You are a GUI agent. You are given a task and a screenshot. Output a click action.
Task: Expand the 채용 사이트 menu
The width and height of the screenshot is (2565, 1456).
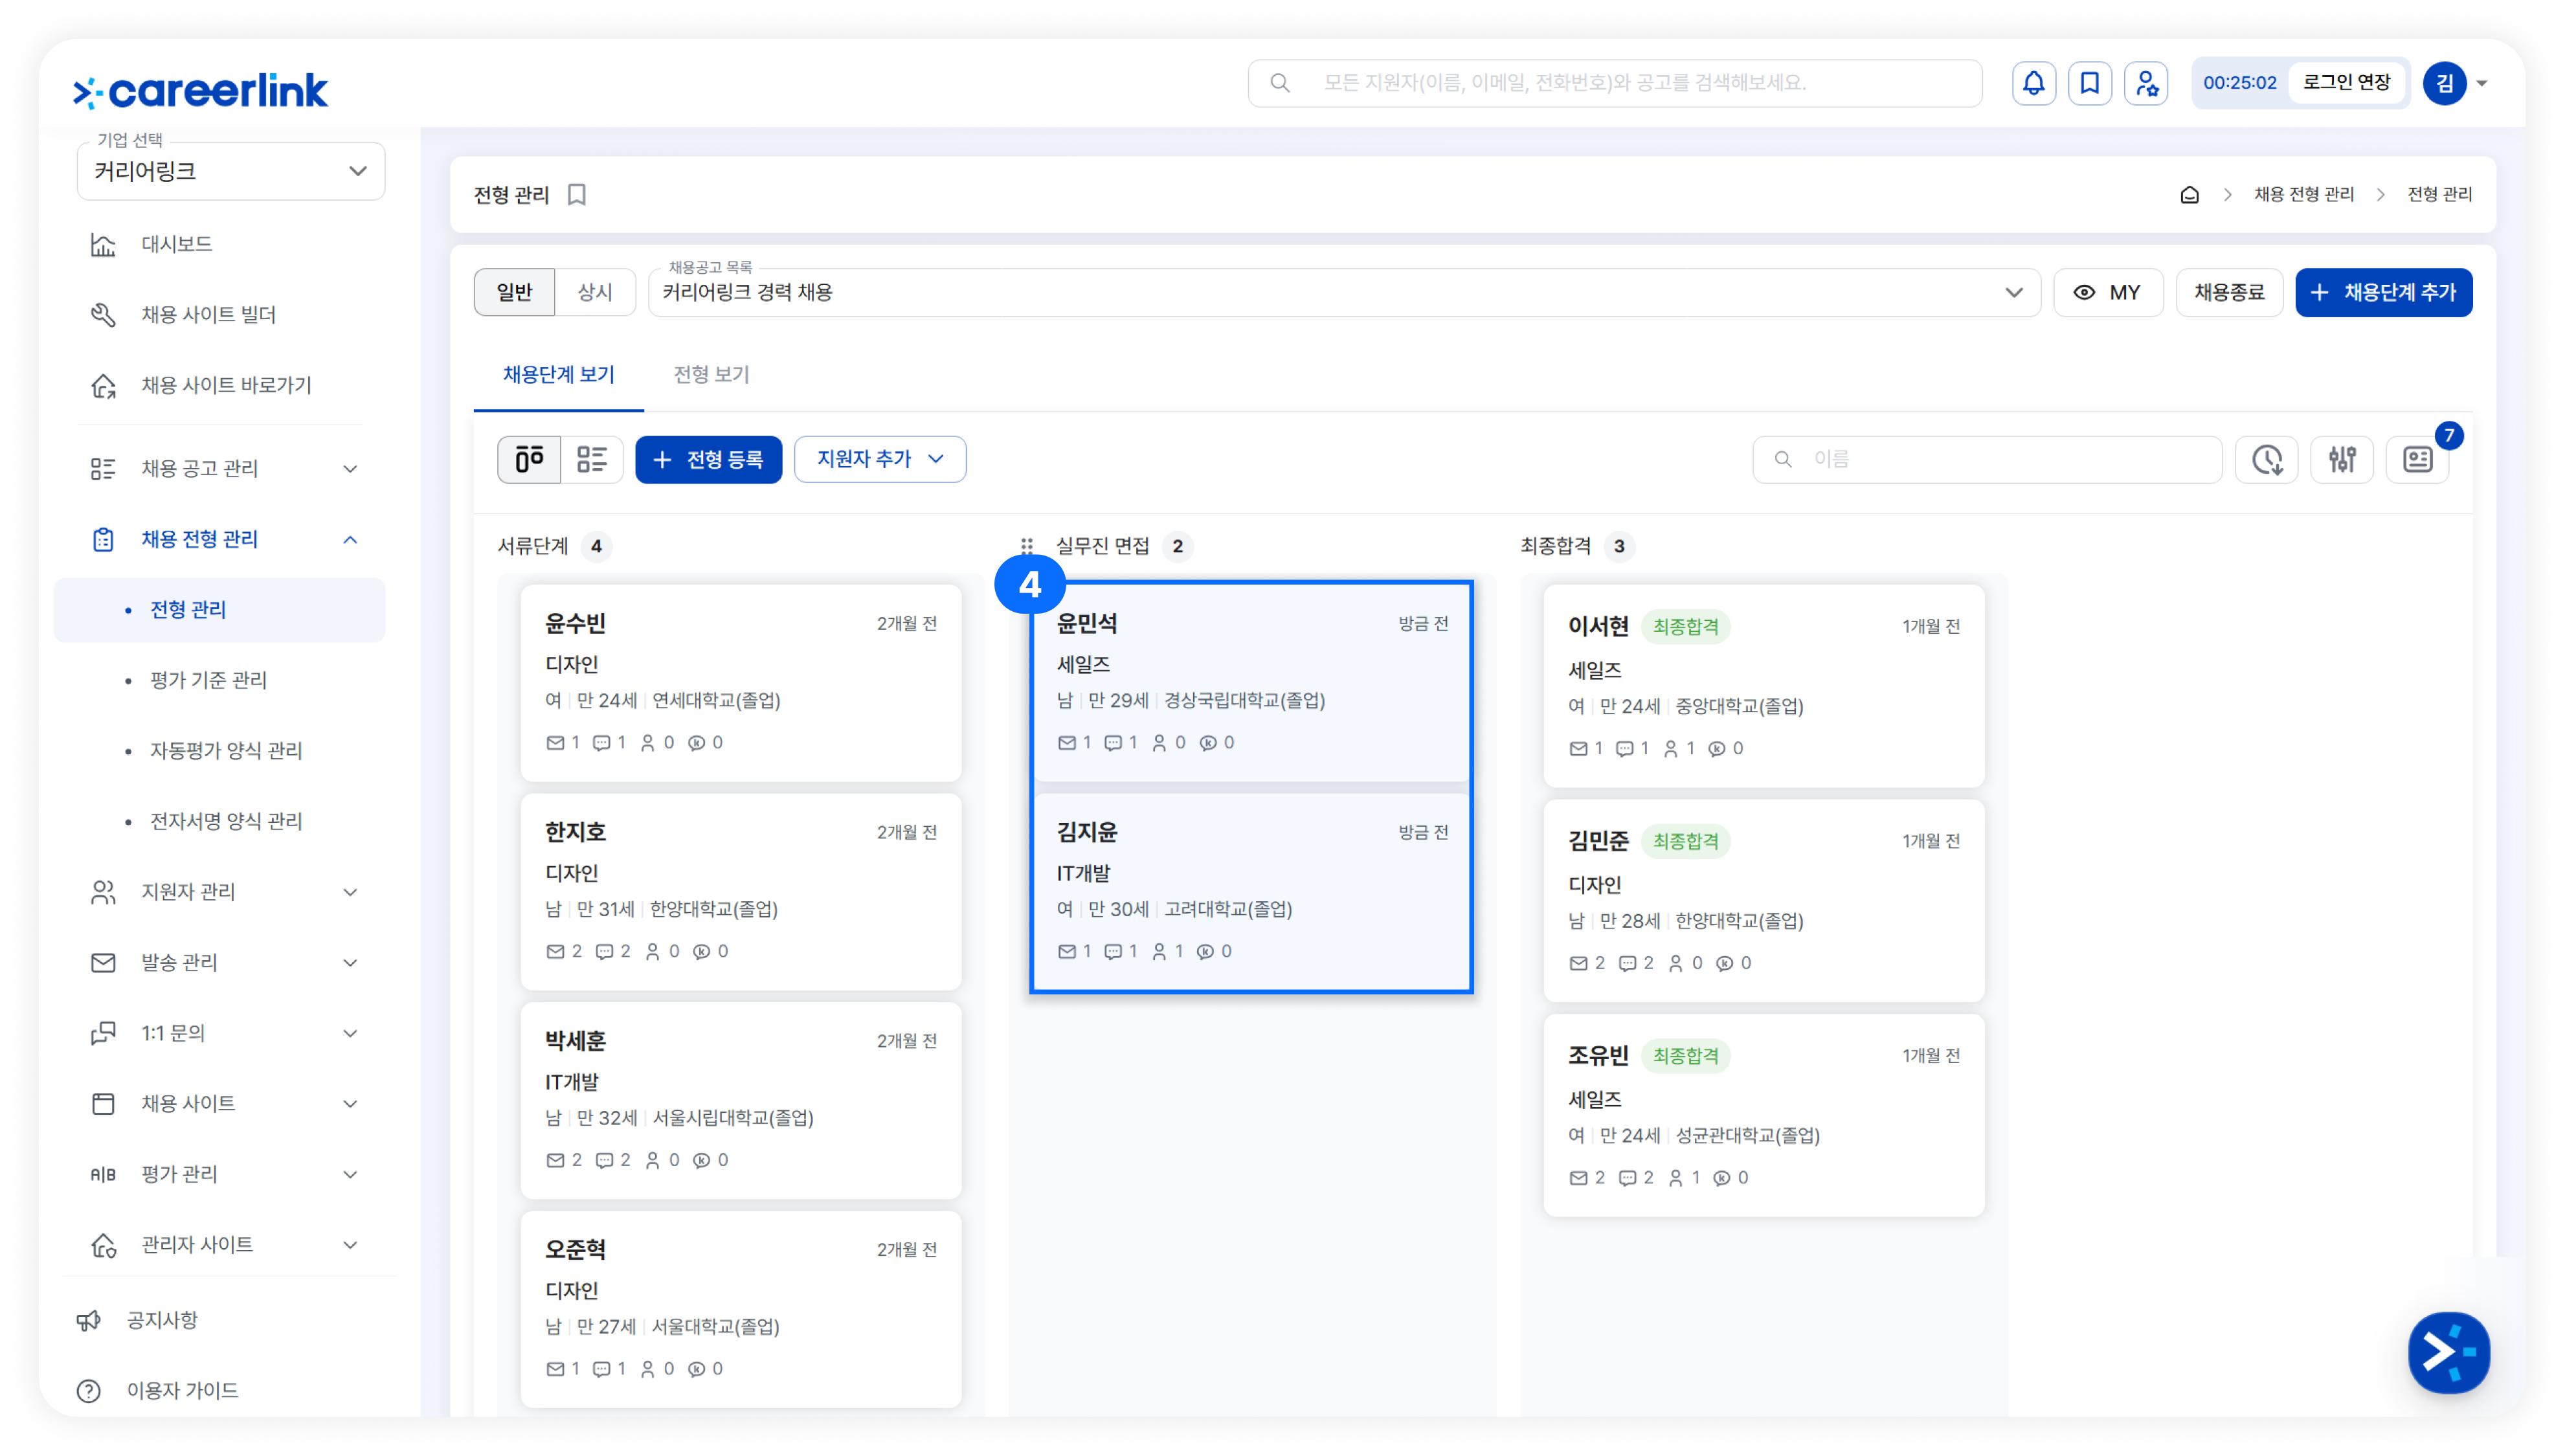(350, 1103)
